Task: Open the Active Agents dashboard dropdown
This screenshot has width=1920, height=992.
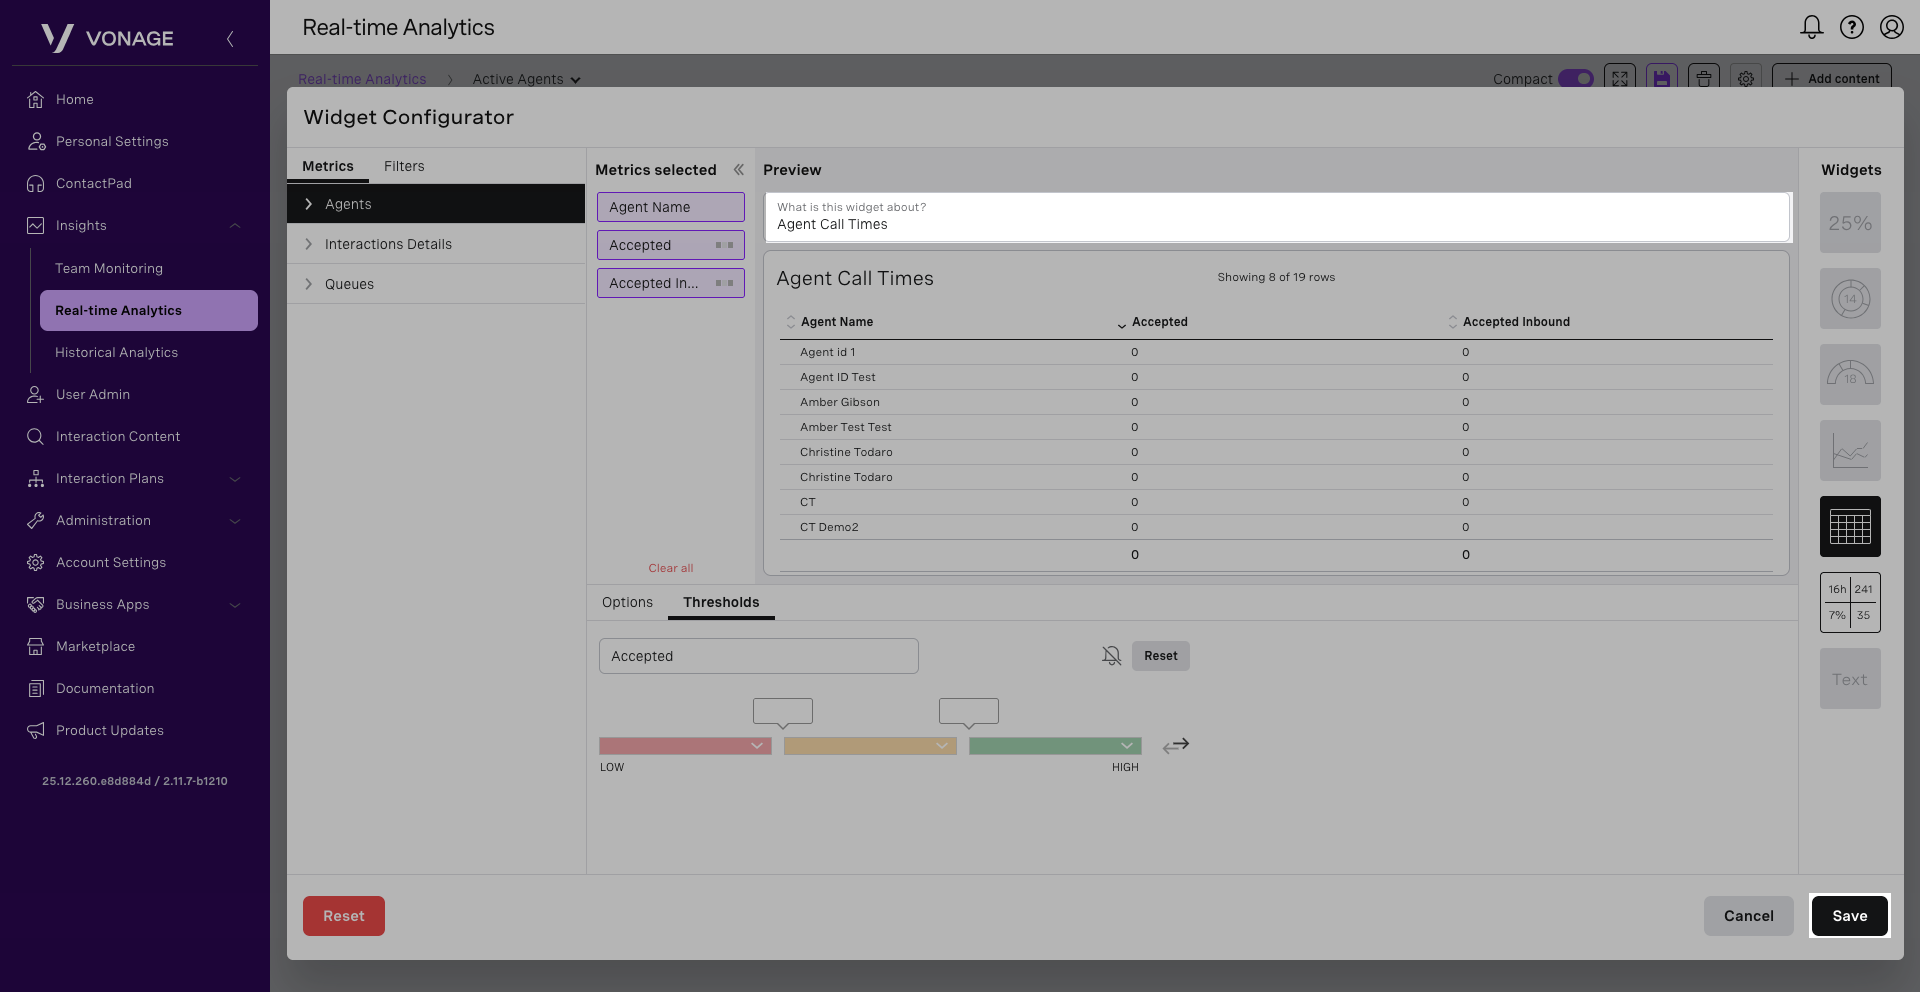Action: [526, 79]
